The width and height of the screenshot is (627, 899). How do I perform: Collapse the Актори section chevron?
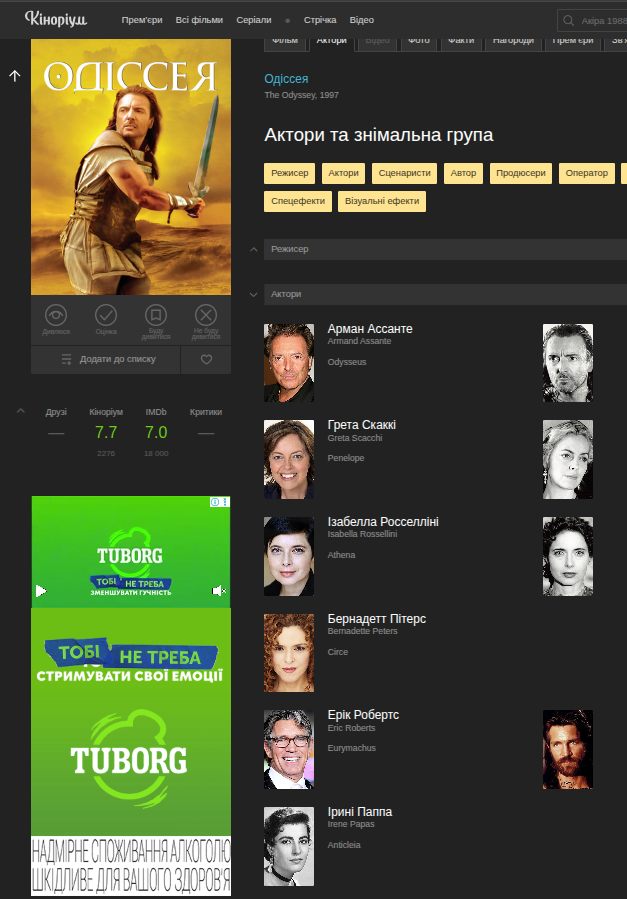[253, 294]
